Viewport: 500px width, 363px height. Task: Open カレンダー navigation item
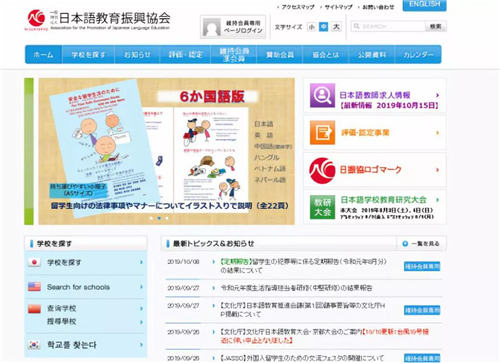[x=418, y=54]
